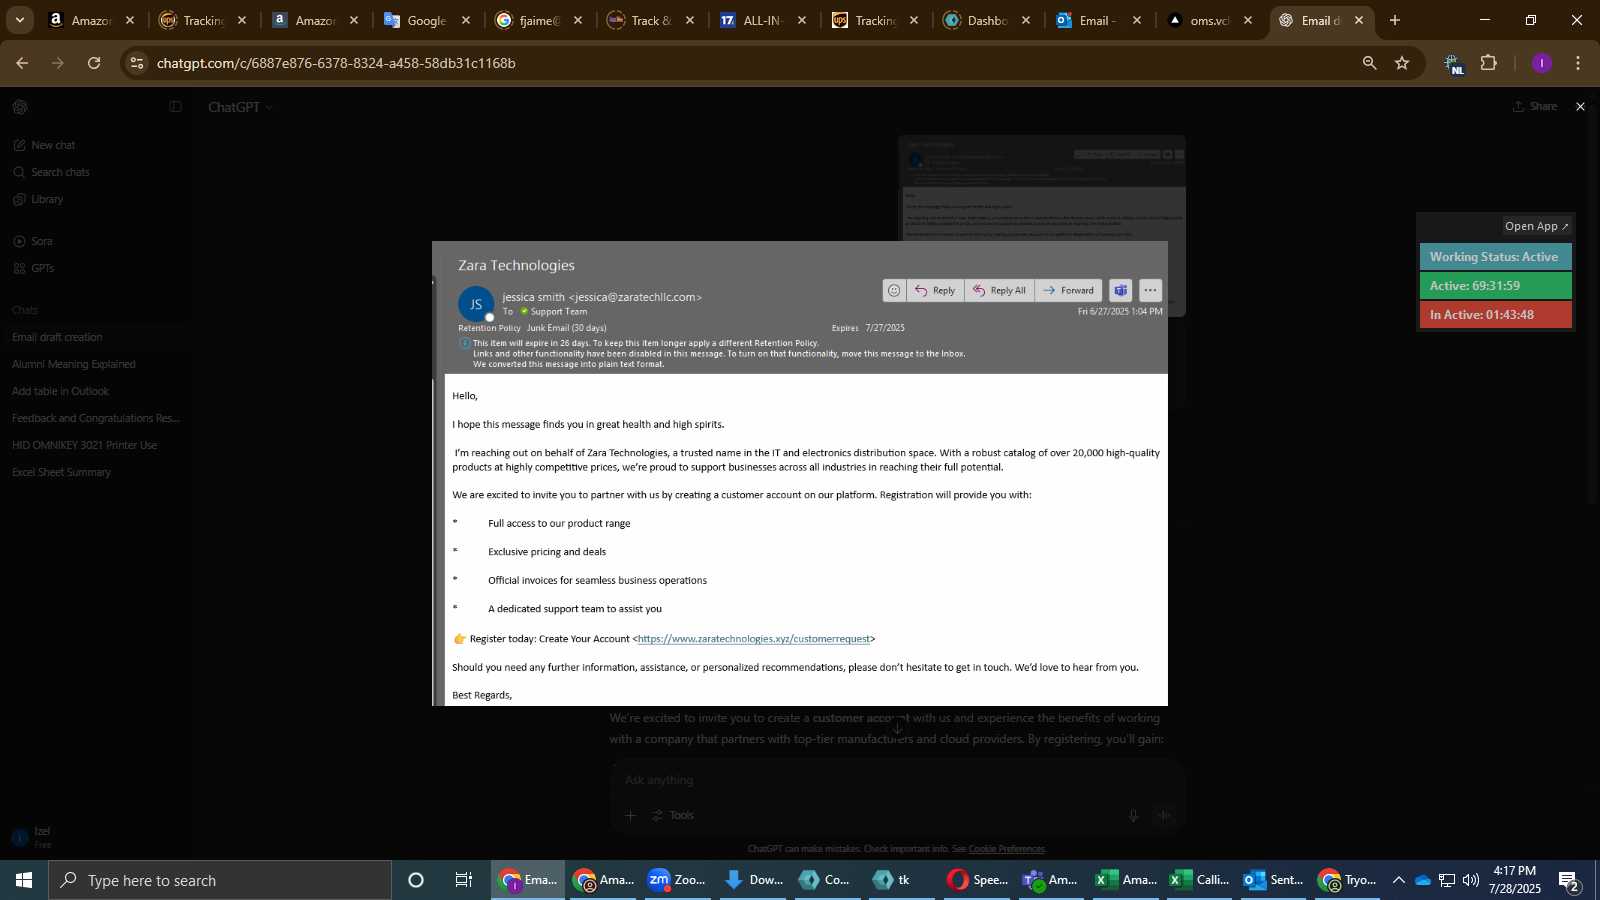This screenshot has height=900, width=1600.
Task: Open the tab search dropdown arrow
Action: pyautogui.click(x=19, y=20)
